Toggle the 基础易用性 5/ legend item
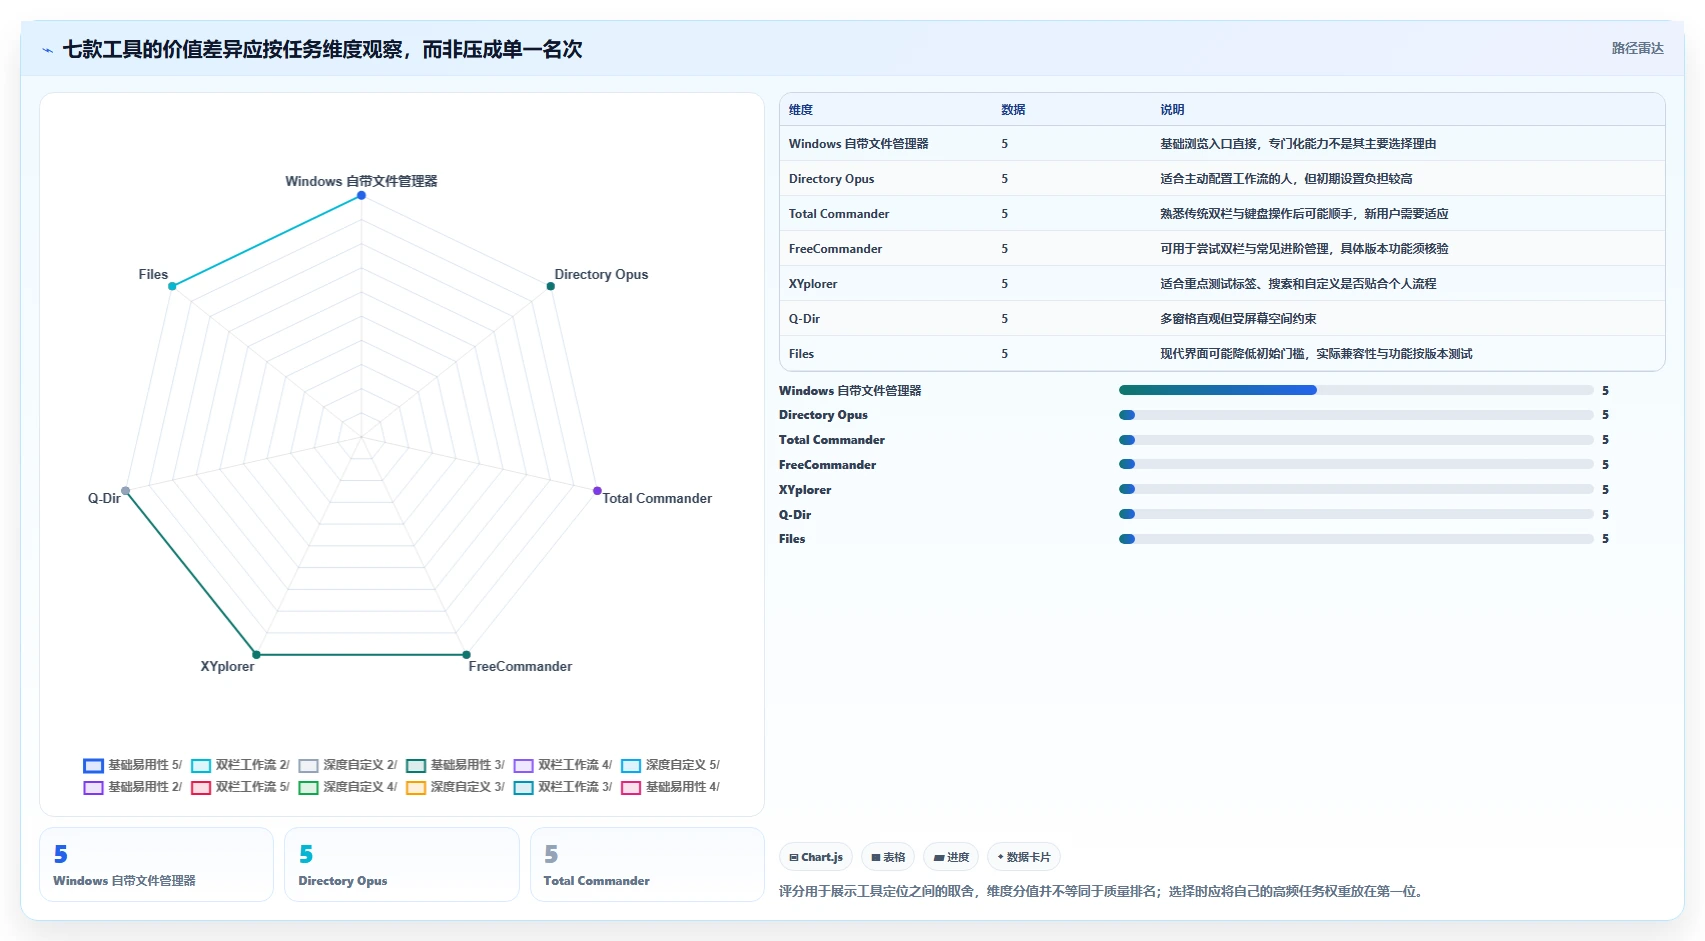The height and width of the screenshot is (941, 1705). tap(133, 765)
